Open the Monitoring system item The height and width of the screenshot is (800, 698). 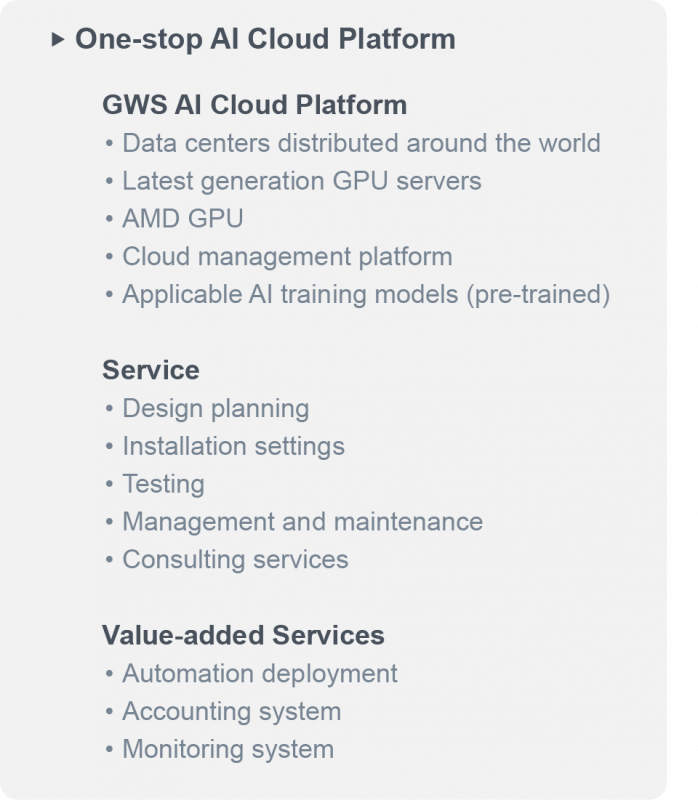(228, 749)
